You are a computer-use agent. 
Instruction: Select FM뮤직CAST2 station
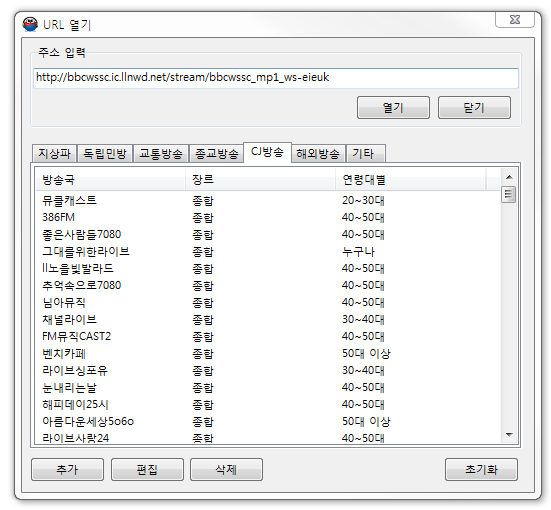(x=268, y=336)
